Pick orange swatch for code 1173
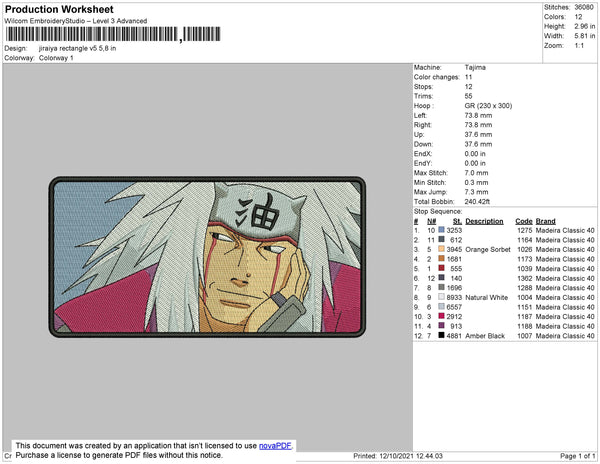Viewport: 600px width, 464px height. point(441,259)
